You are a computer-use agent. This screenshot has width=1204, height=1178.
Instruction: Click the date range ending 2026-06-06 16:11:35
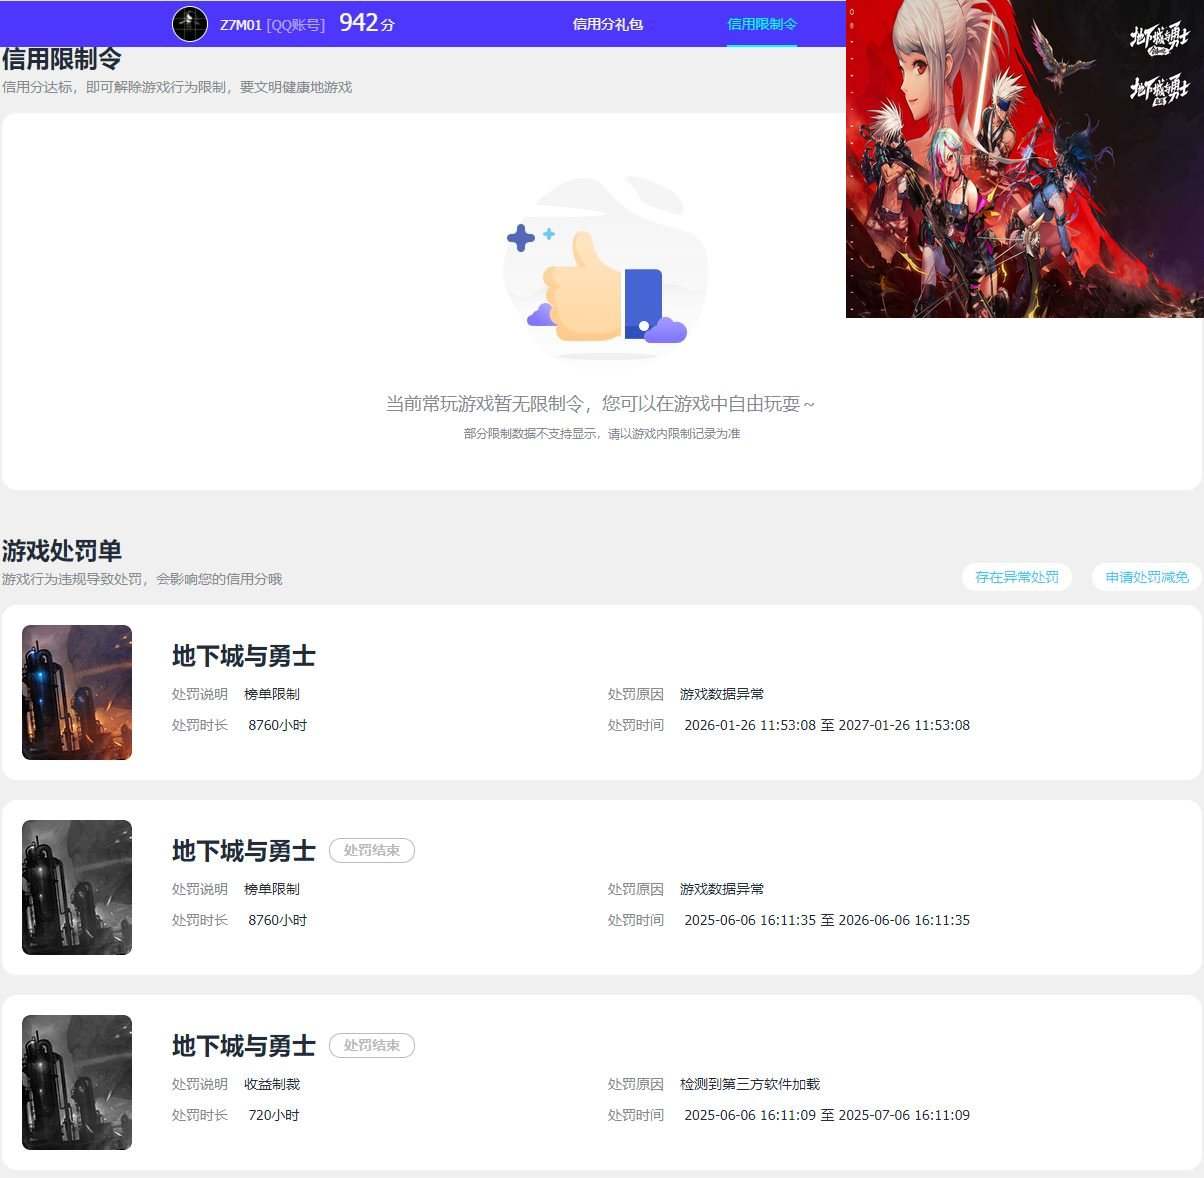coord(827,920)
